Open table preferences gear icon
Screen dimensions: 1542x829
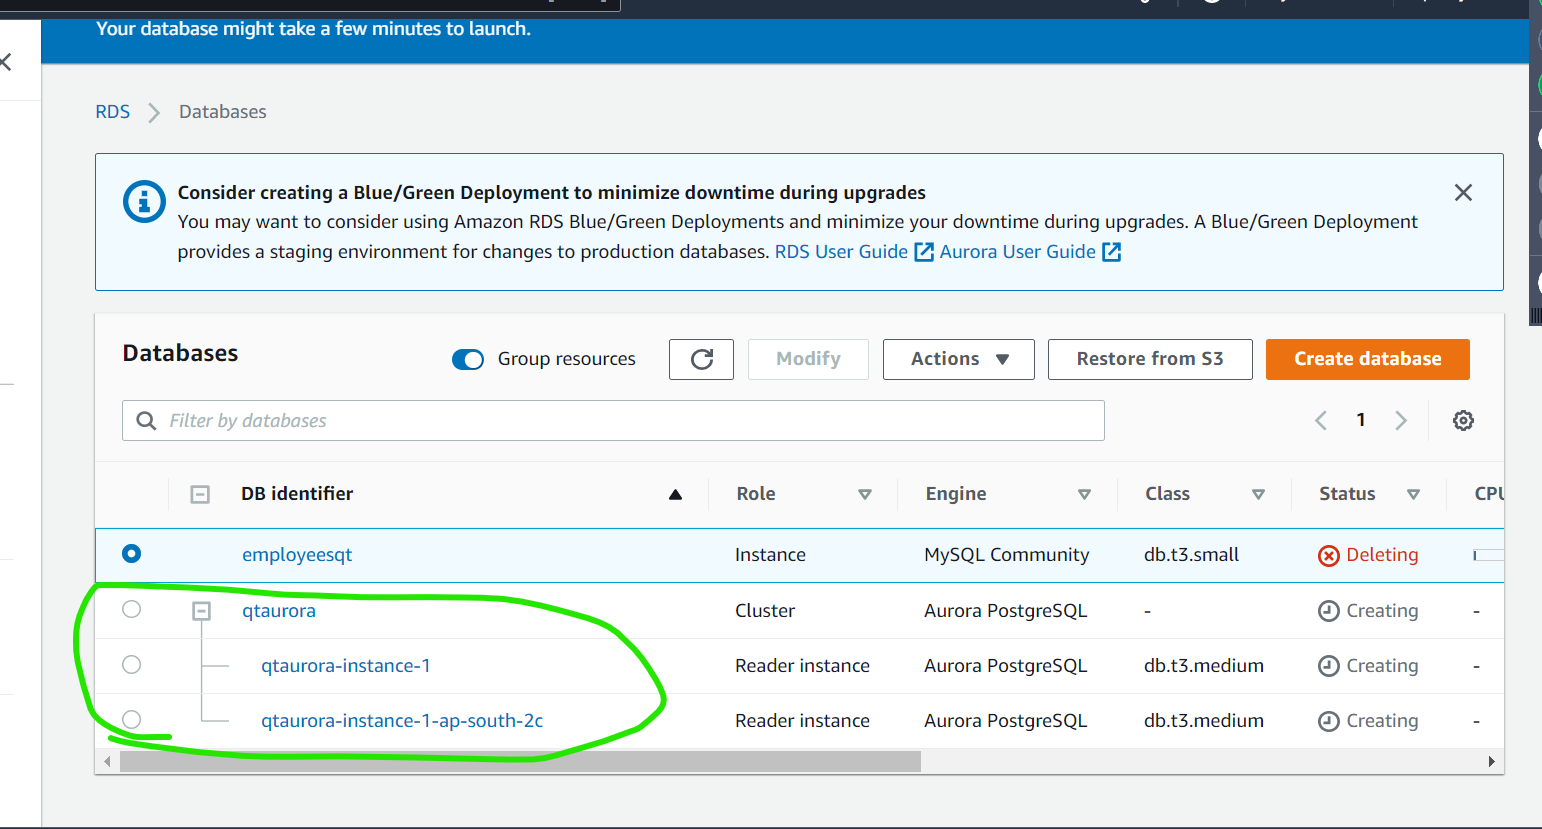point(1463,420)
